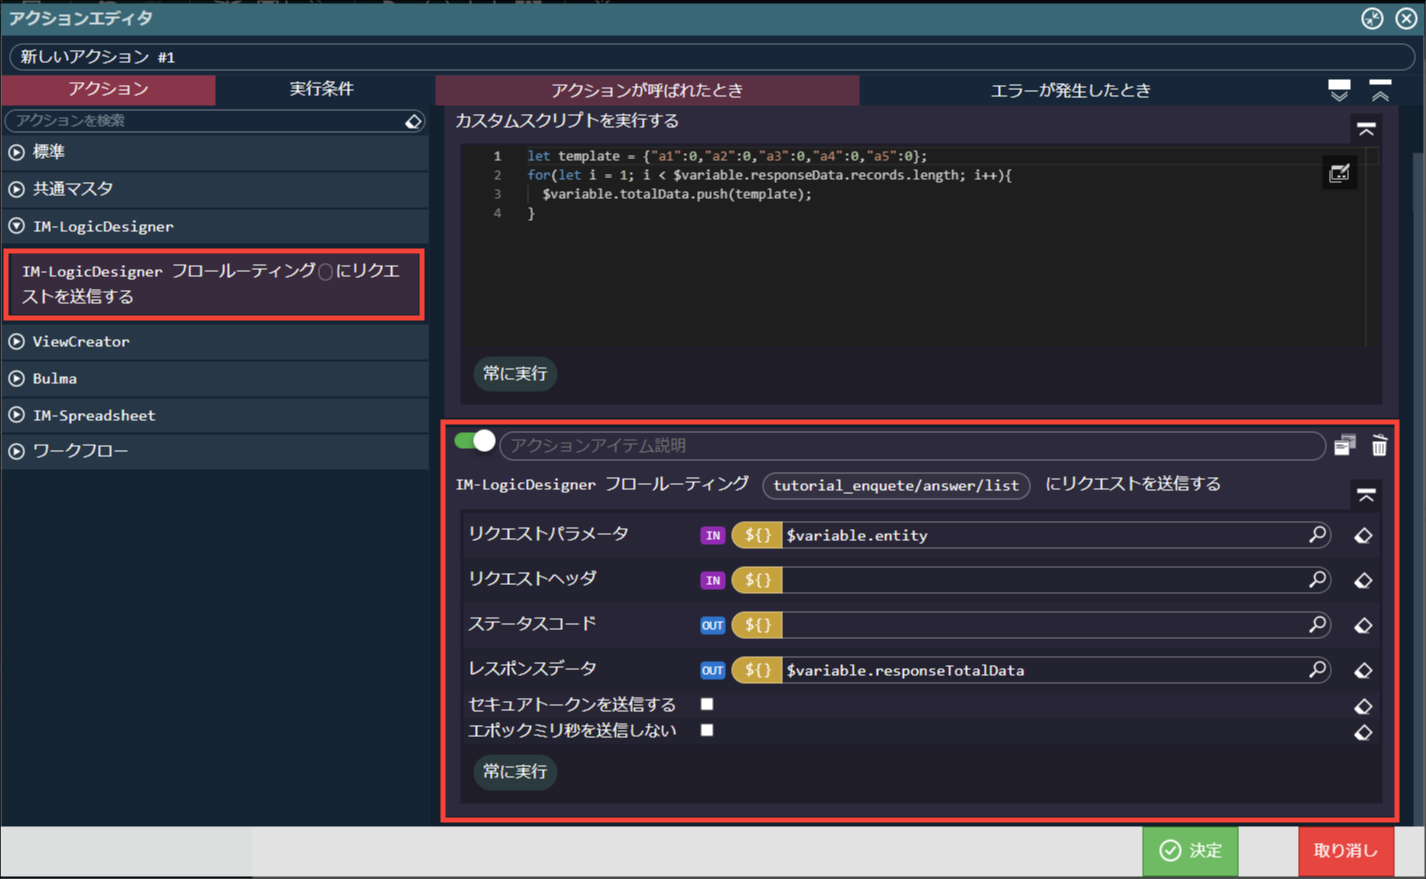Check セキュアトークンを送信する checkbox

(707, 704)
